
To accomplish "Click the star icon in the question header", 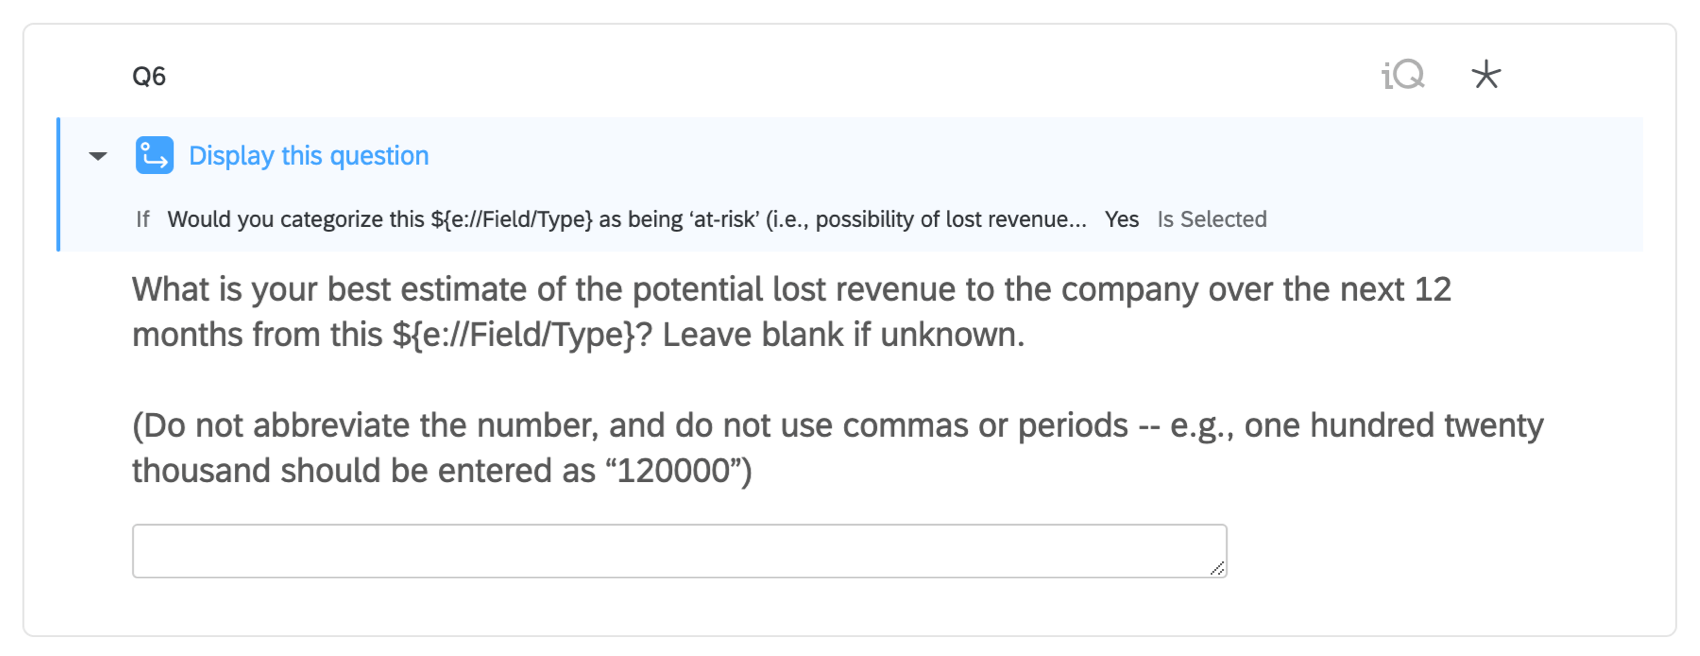I will (x=1487, y=74).
